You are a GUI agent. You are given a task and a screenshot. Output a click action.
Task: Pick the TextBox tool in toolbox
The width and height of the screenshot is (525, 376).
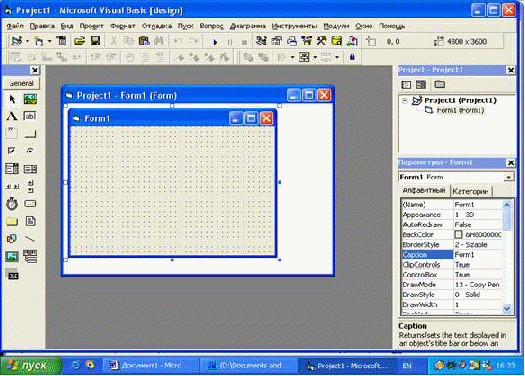(x=30, y=117)
